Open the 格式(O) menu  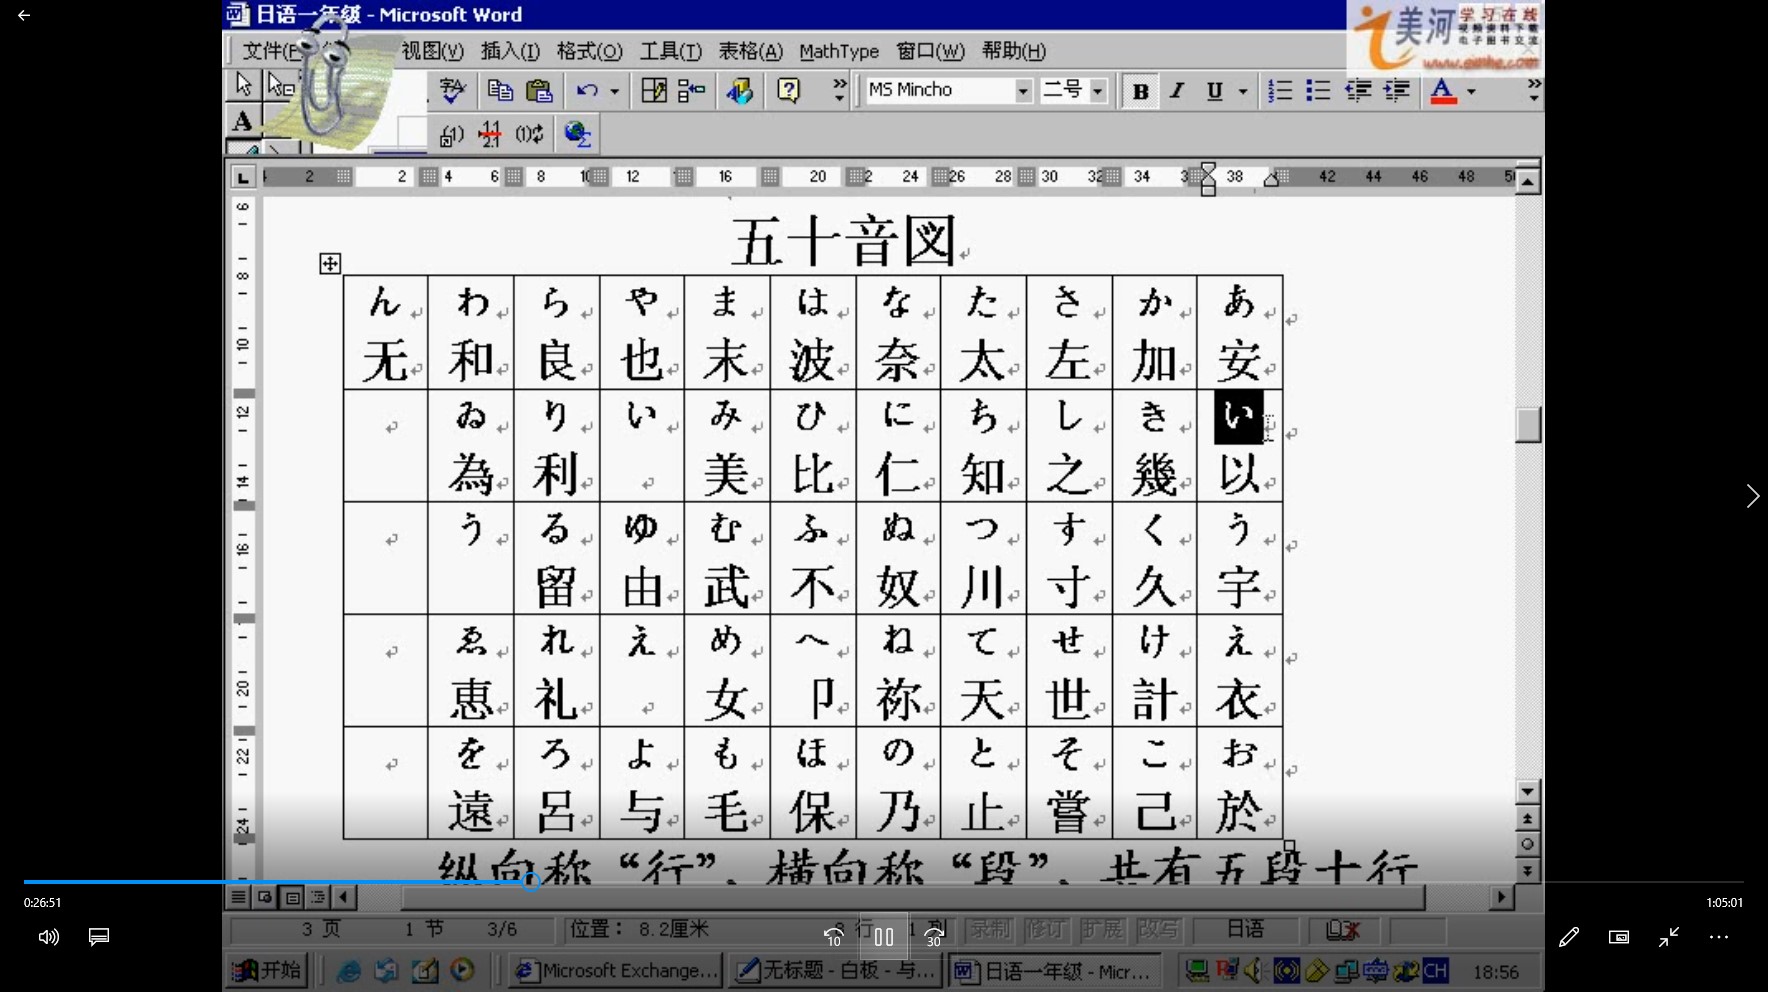tap(589, 51)
